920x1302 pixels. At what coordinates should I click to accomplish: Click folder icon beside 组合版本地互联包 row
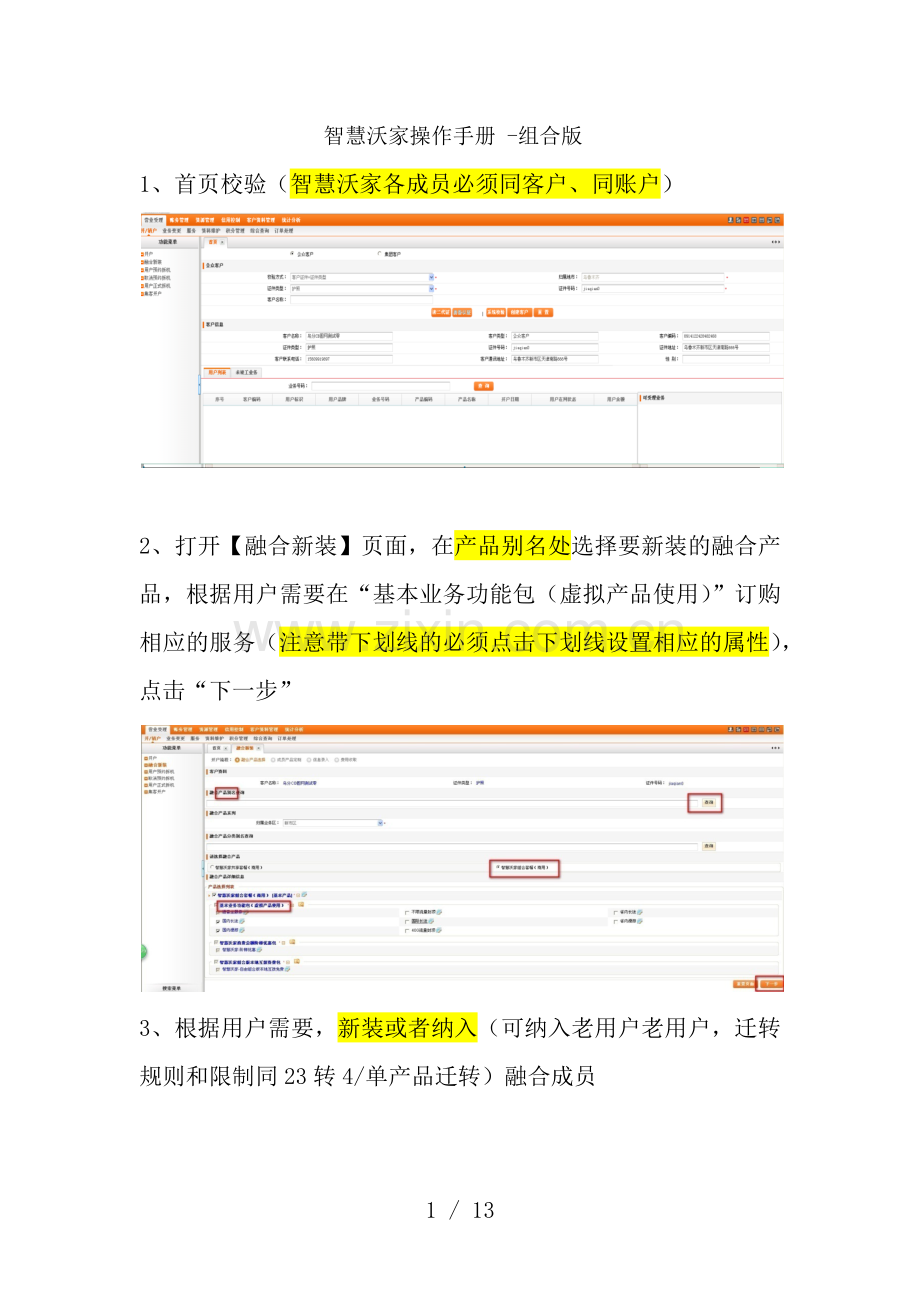pos(297,961)
